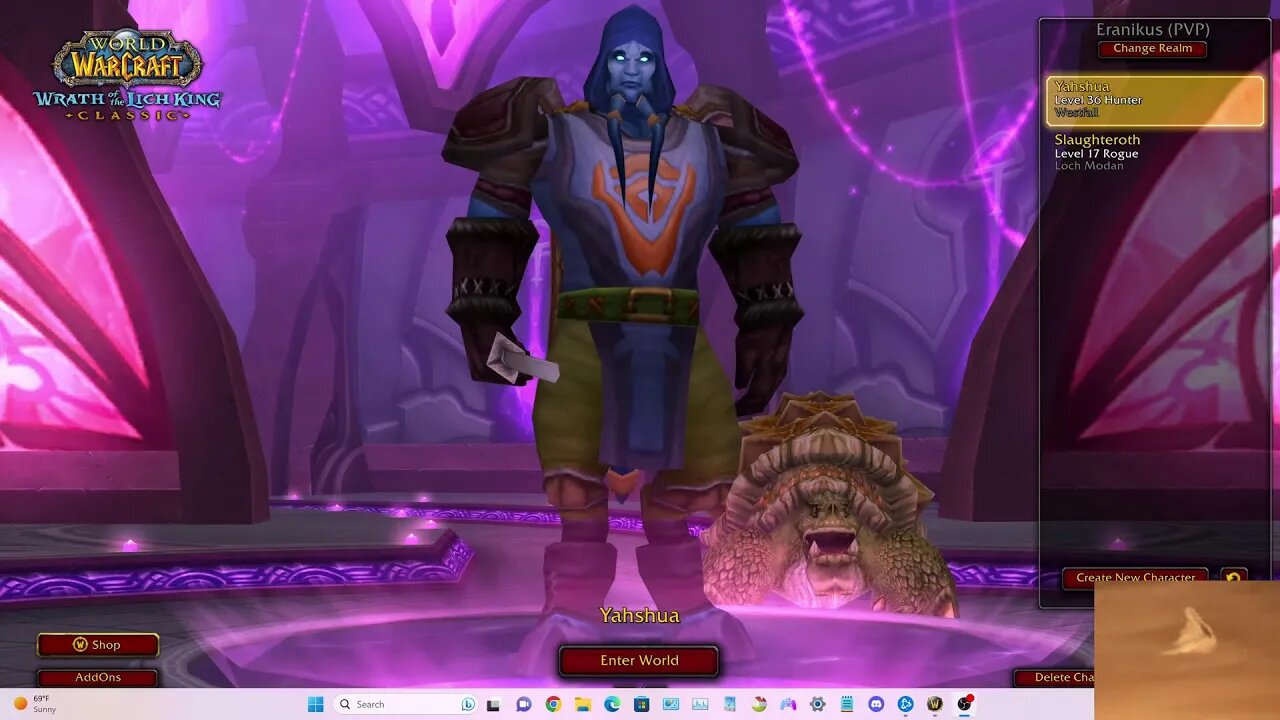Click the game controller taskbar icon
The width and height of the screenshot is (1280, 720).
point(788,704)
